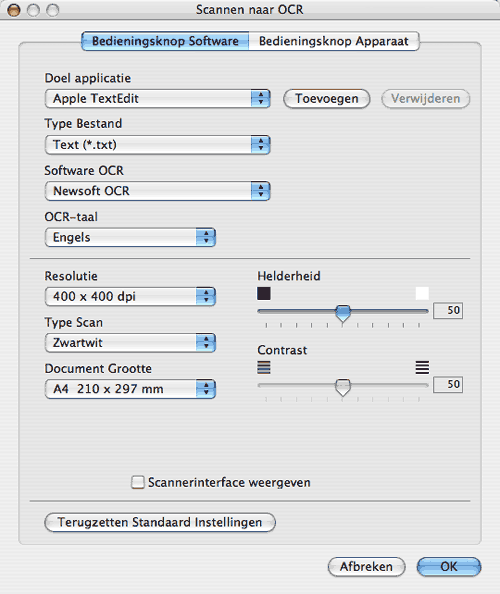The width and height of the screenshot is (500, 594).
Task: Open the Type Bestand dropdown
Action: [157, 145]
